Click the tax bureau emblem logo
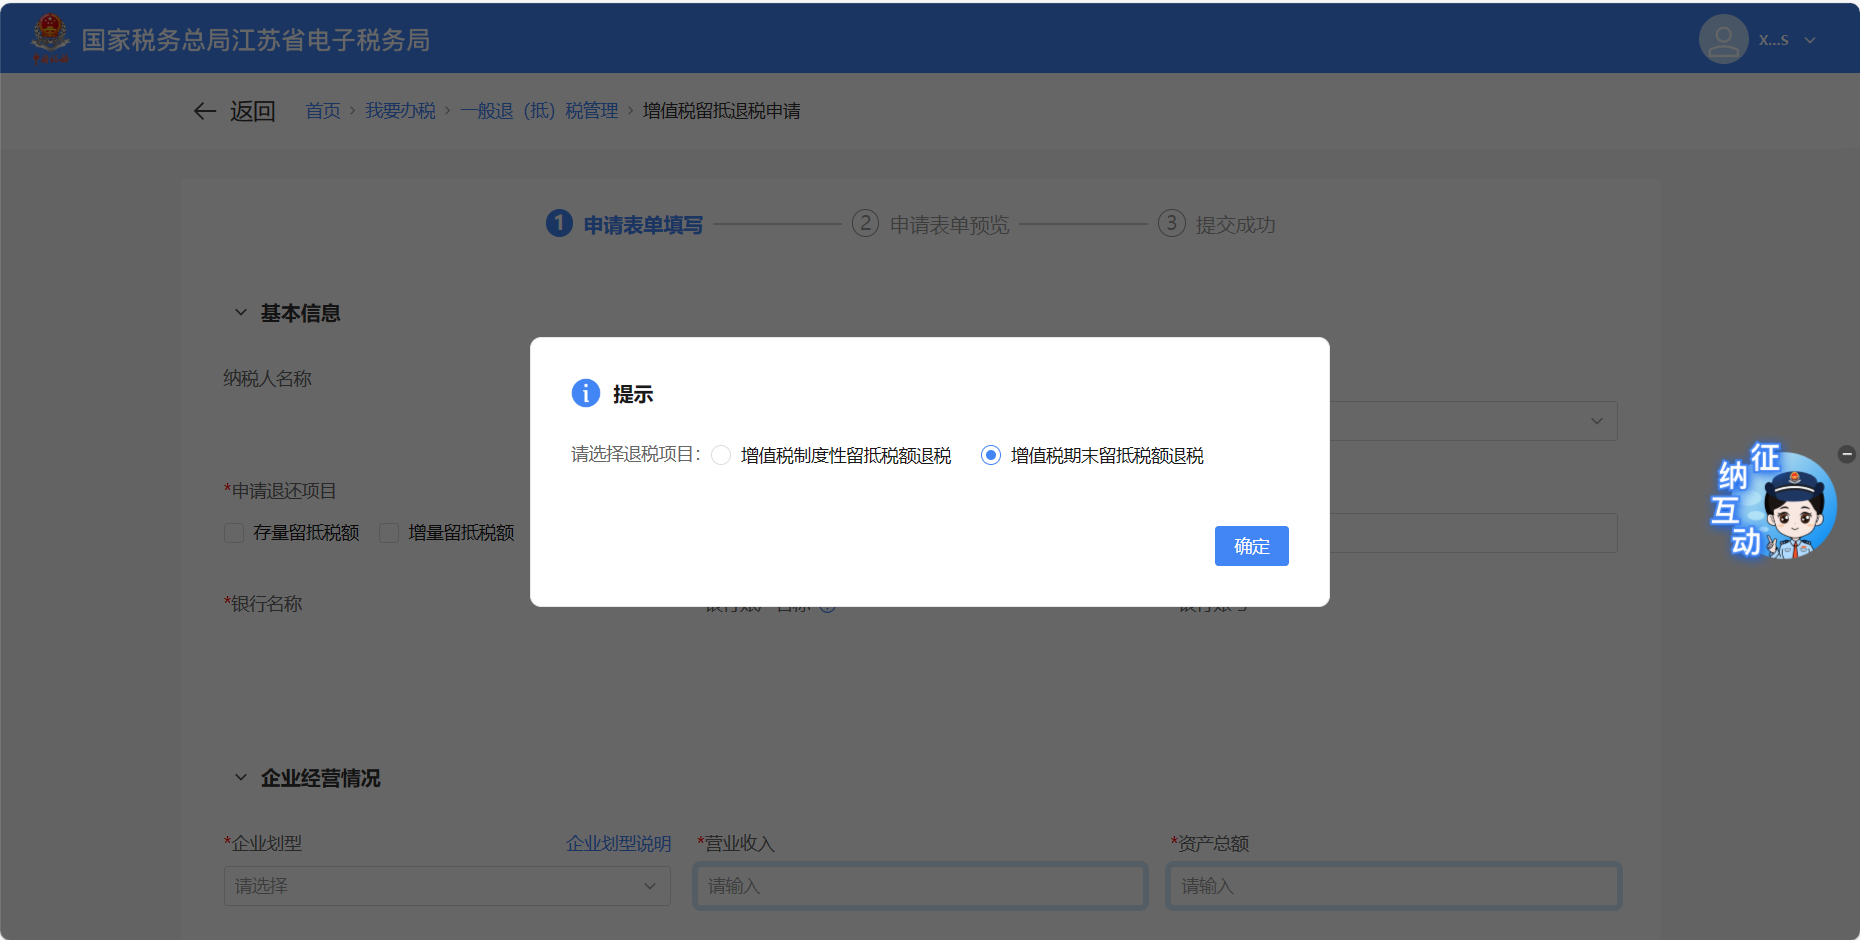1860x940 pixels. tap(50, 38)
